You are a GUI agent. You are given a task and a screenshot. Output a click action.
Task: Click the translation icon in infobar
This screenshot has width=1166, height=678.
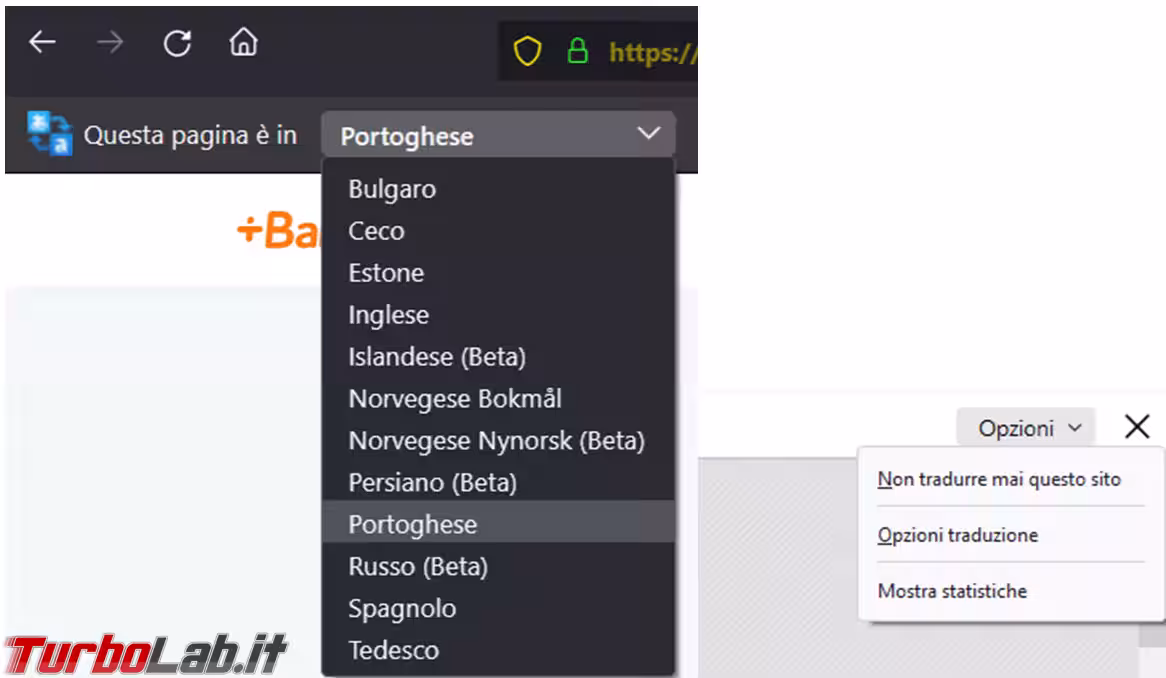click(50, 135)
